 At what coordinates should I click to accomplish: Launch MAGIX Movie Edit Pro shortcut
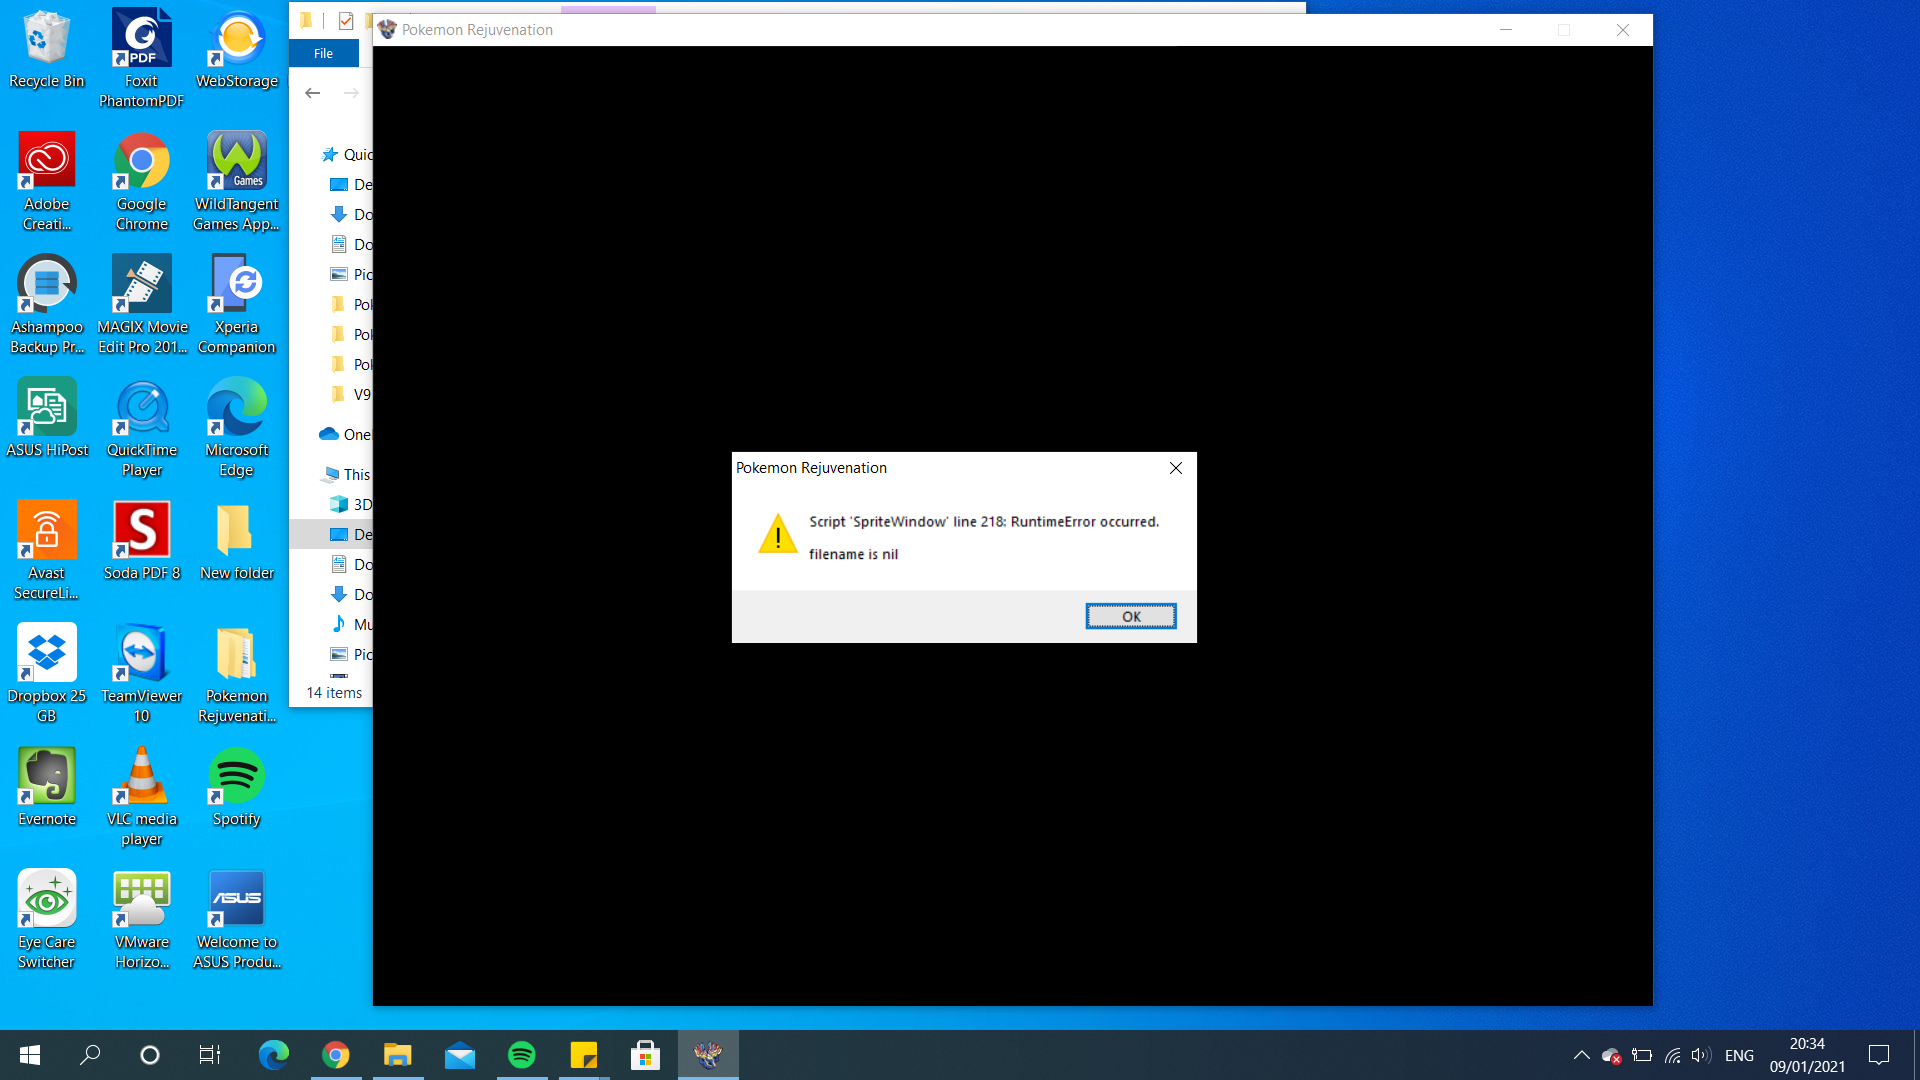tap(141, 305)
